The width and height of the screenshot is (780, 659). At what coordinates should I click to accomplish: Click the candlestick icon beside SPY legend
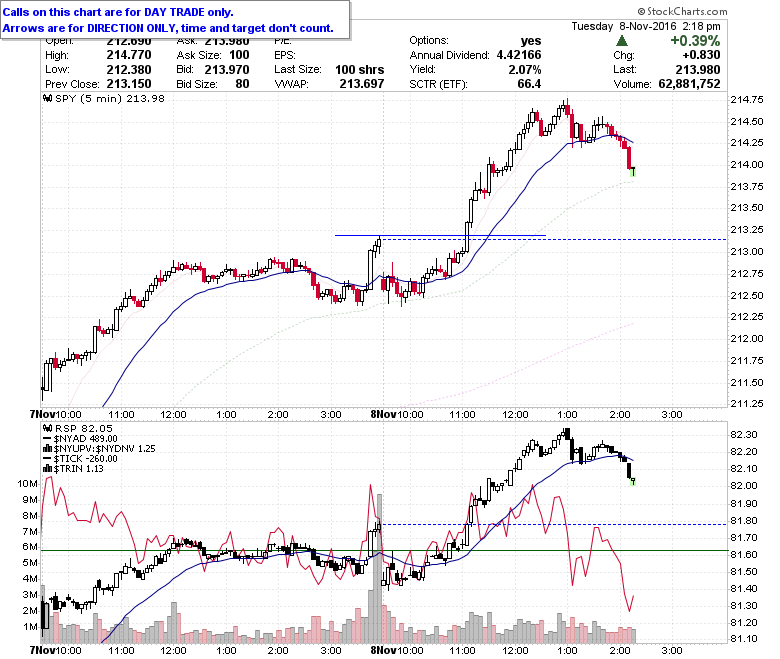48,98
